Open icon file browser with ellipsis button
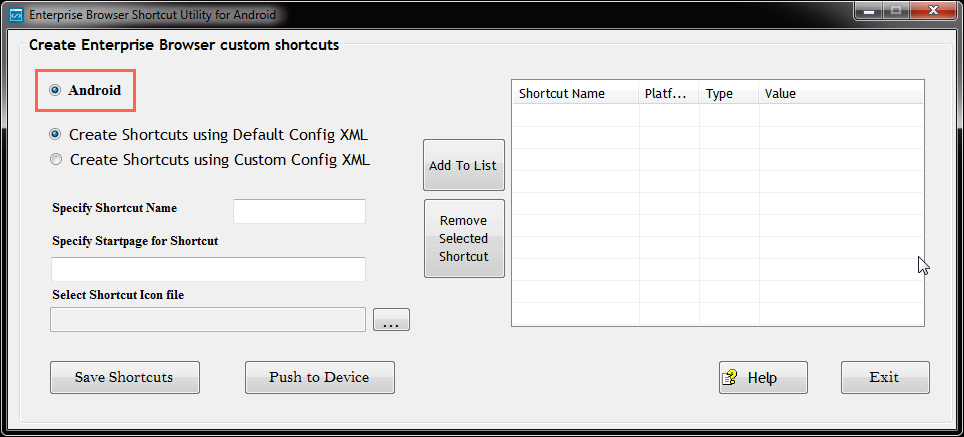The width and height of the screenshot is (964, 437). [391, 320]
